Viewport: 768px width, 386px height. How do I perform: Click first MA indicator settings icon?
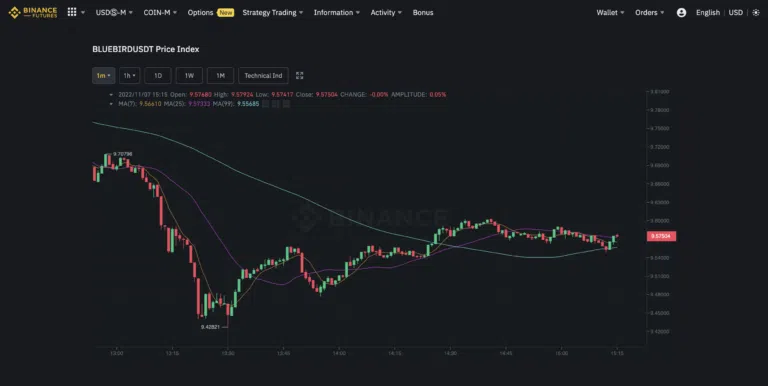point(265,104)
